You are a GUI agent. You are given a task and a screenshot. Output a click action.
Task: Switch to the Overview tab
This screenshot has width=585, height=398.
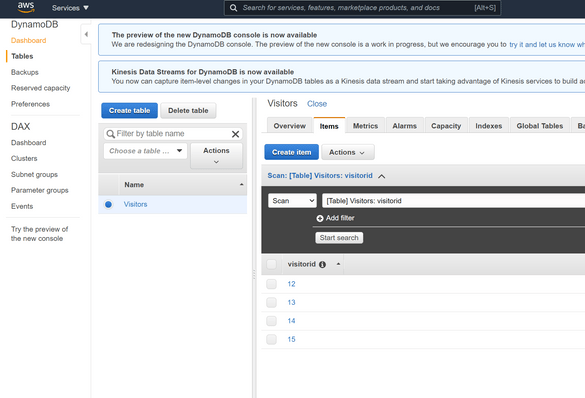[290, 126]
